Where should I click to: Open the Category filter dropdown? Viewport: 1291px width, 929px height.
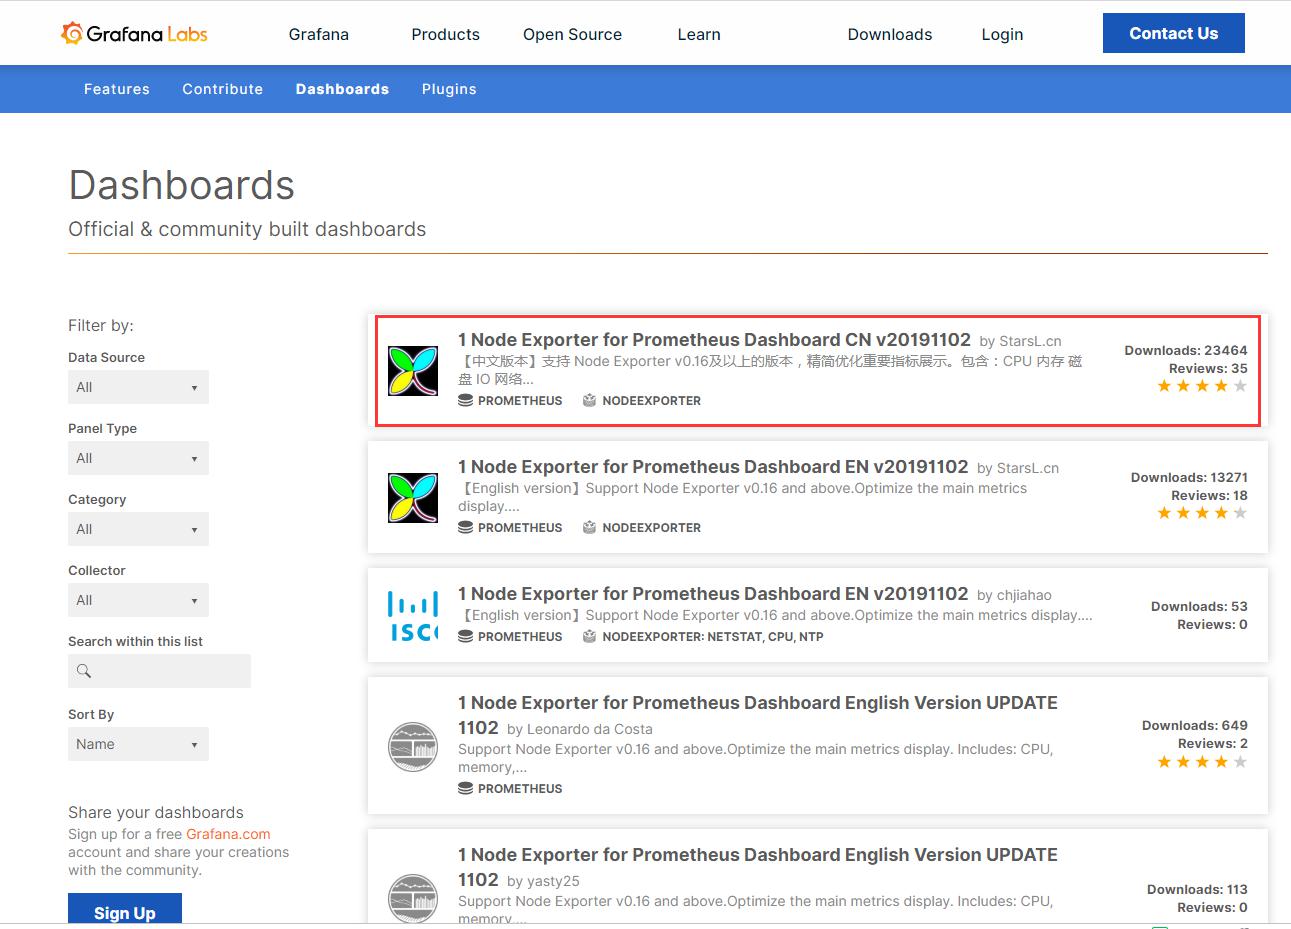(x=138, y=529)
